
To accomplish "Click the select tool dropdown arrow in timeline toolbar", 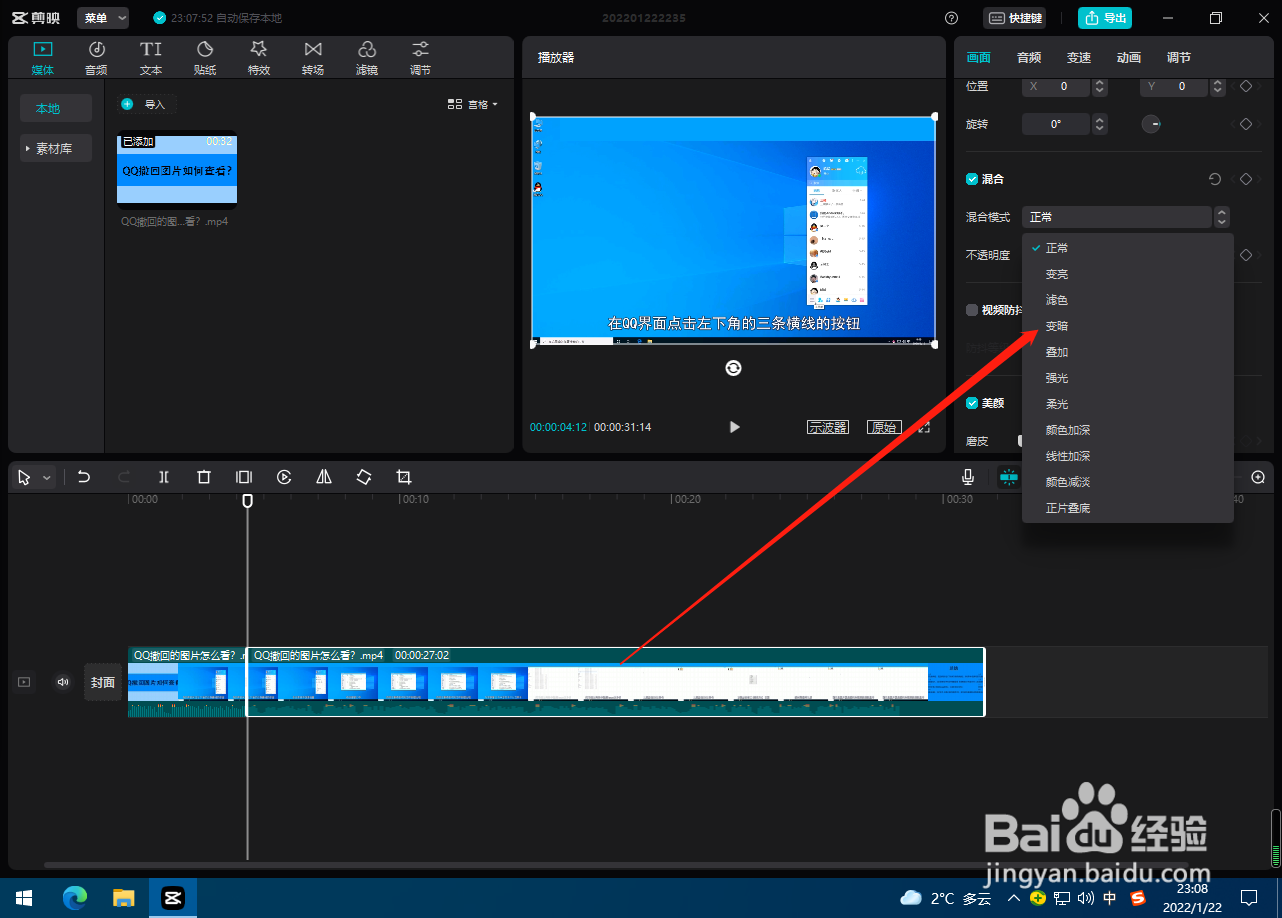I will tap(46, 478).
